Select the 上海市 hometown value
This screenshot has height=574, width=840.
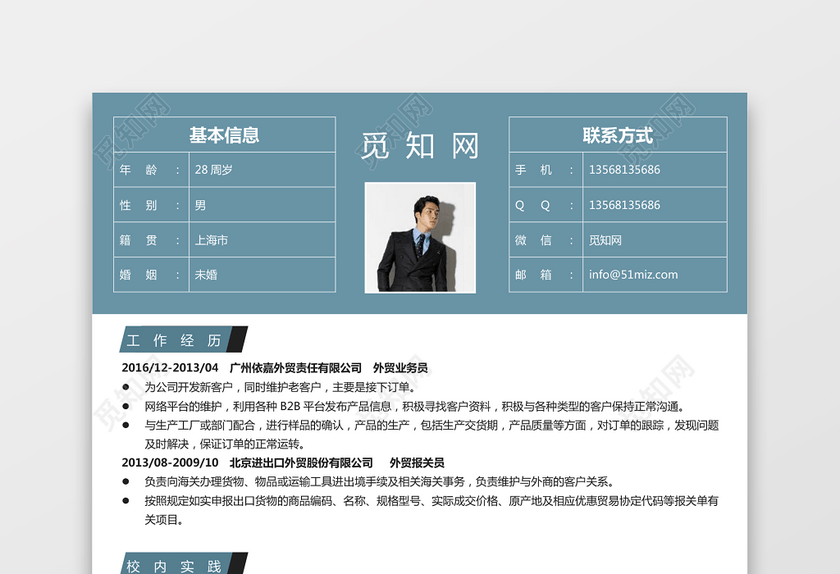tap(211, 240)
